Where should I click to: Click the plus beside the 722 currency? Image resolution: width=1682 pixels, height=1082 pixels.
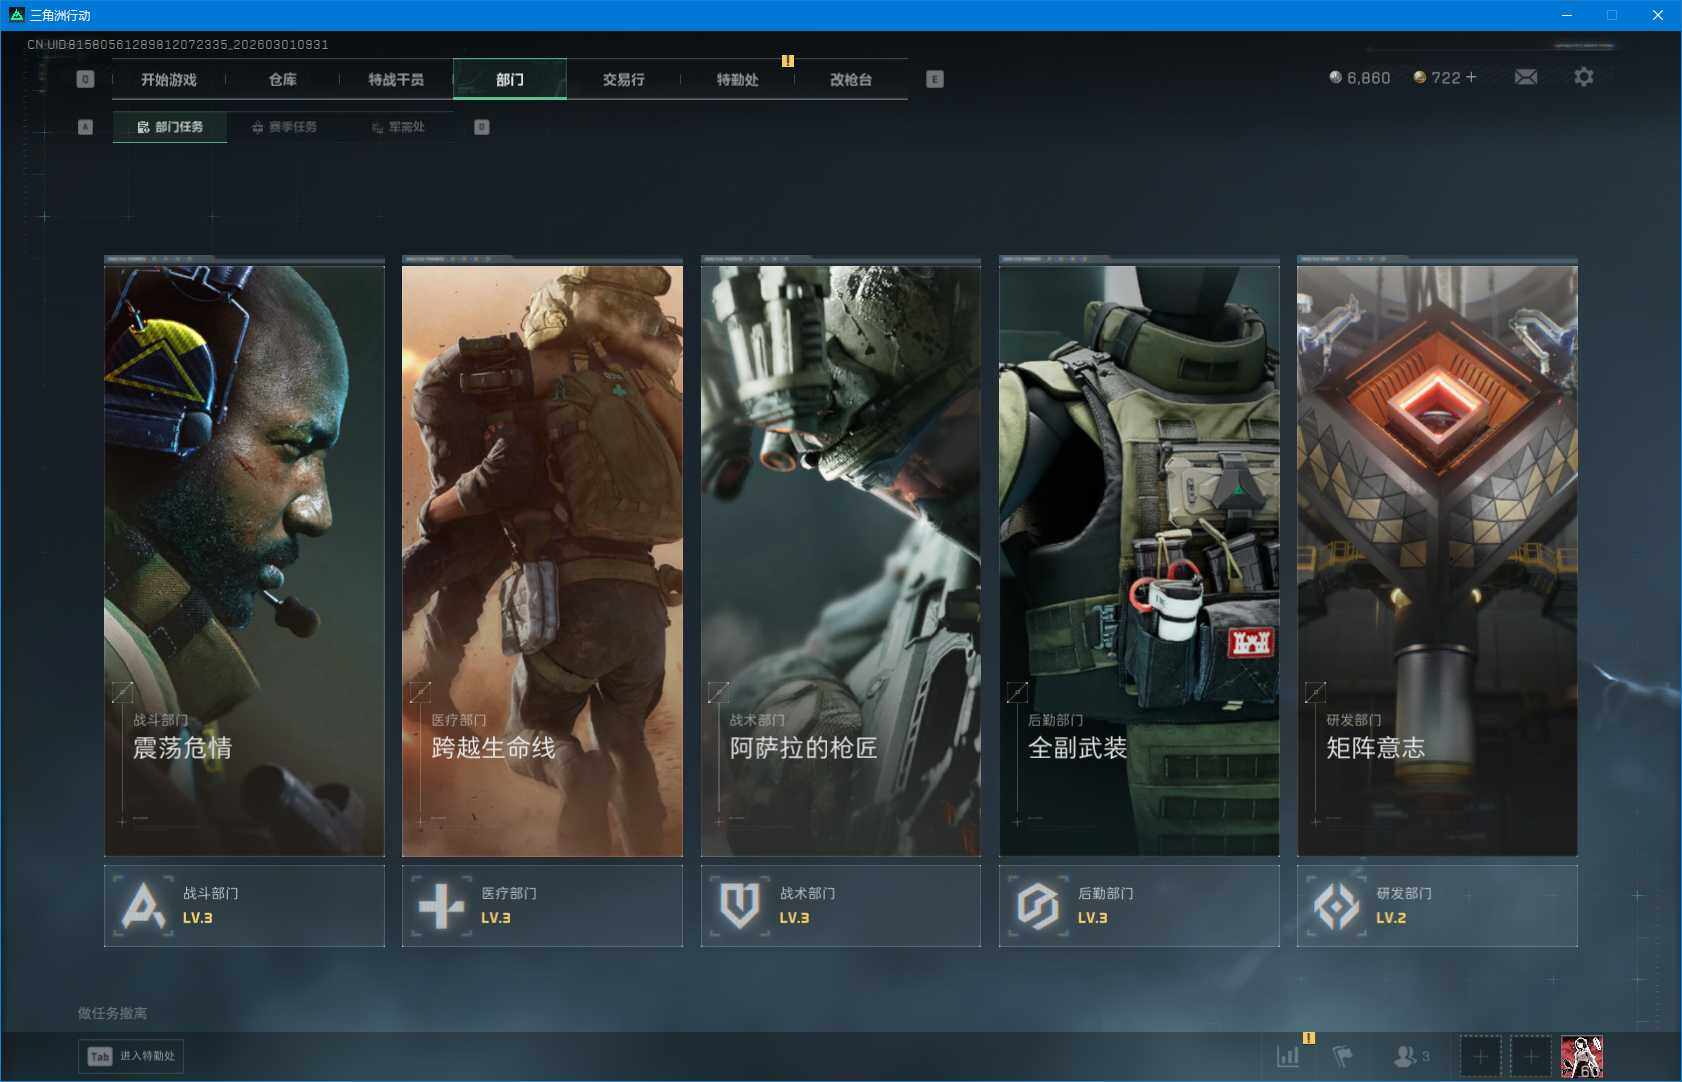pos(1471,77)
